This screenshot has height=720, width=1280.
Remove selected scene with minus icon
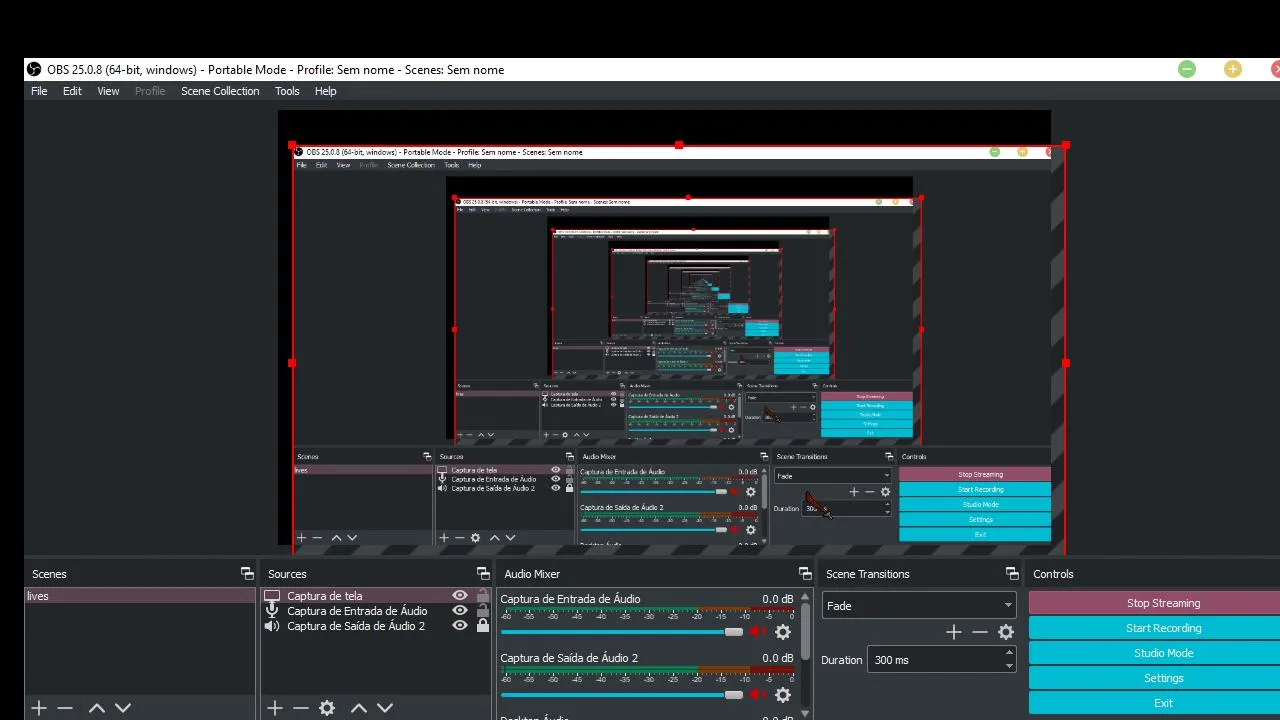tap(65, 708)
